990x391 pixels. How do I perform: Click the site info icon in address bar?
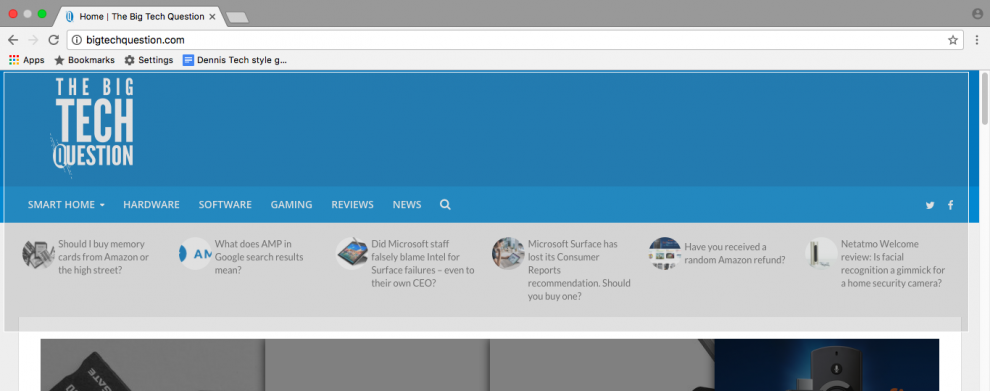pos(77,40)
